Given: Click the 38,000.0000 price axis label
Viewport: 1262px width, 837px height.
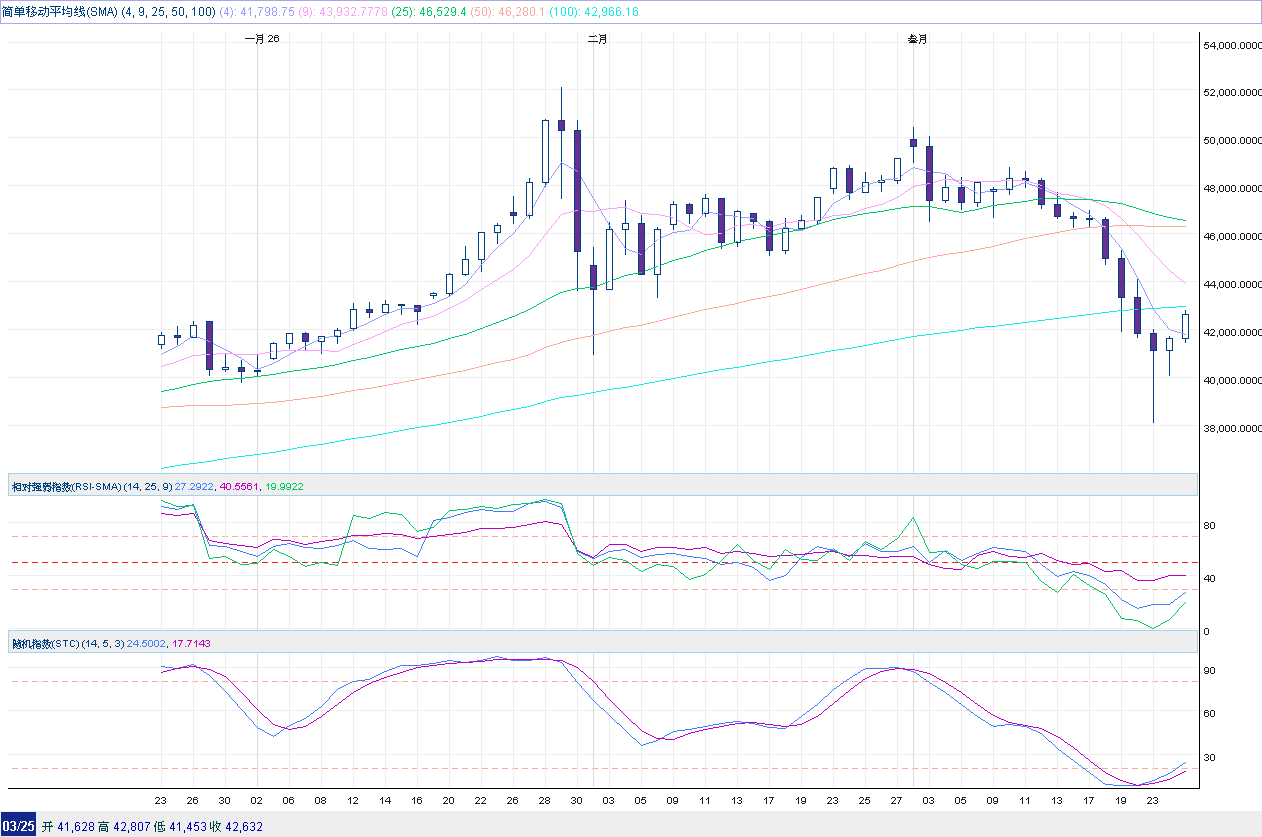Looking at the screenshot, I should (x=1229, y=428).
